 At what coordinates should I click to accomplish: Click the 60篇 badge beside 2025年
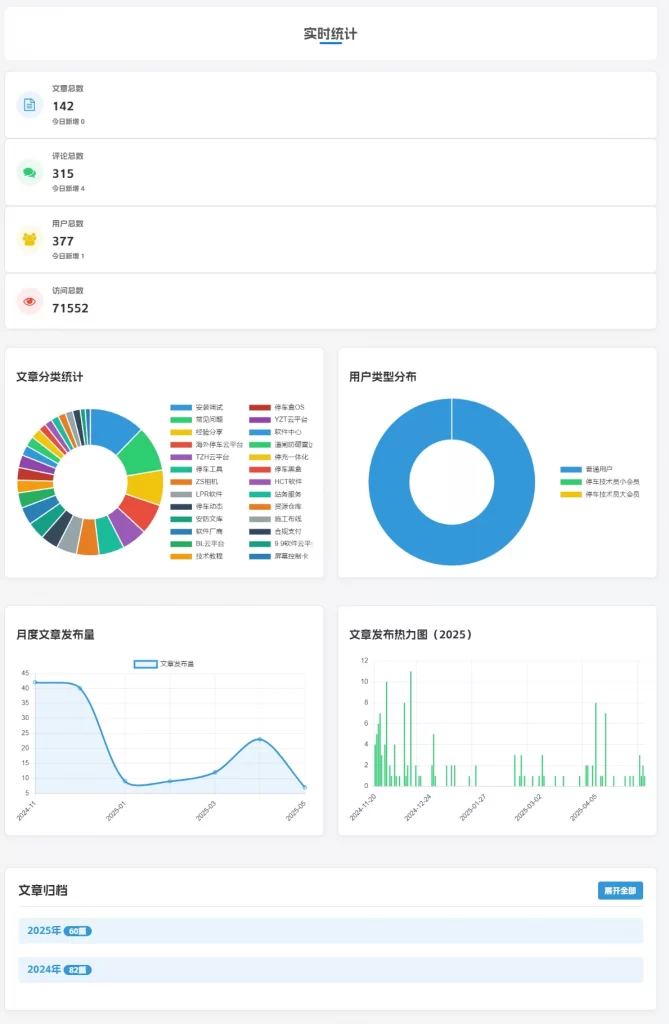(77, 931)
